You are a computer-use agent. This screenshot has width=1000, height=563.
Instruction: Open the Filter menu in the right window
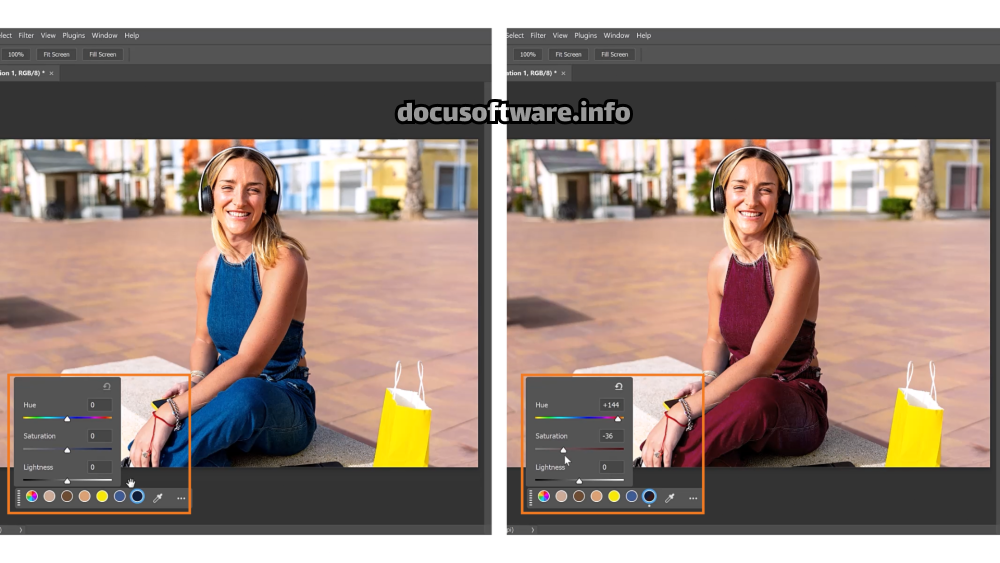tap(538, 35)
